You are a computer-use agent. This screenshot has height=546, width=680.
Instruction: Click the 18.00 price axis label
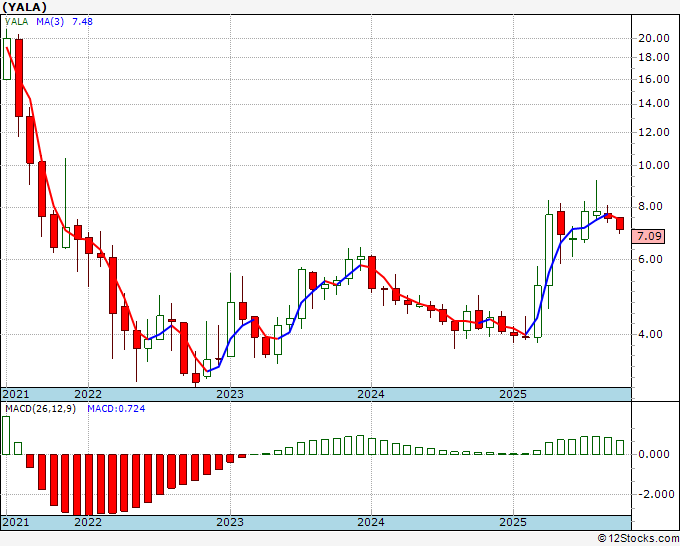coord(654,57)
